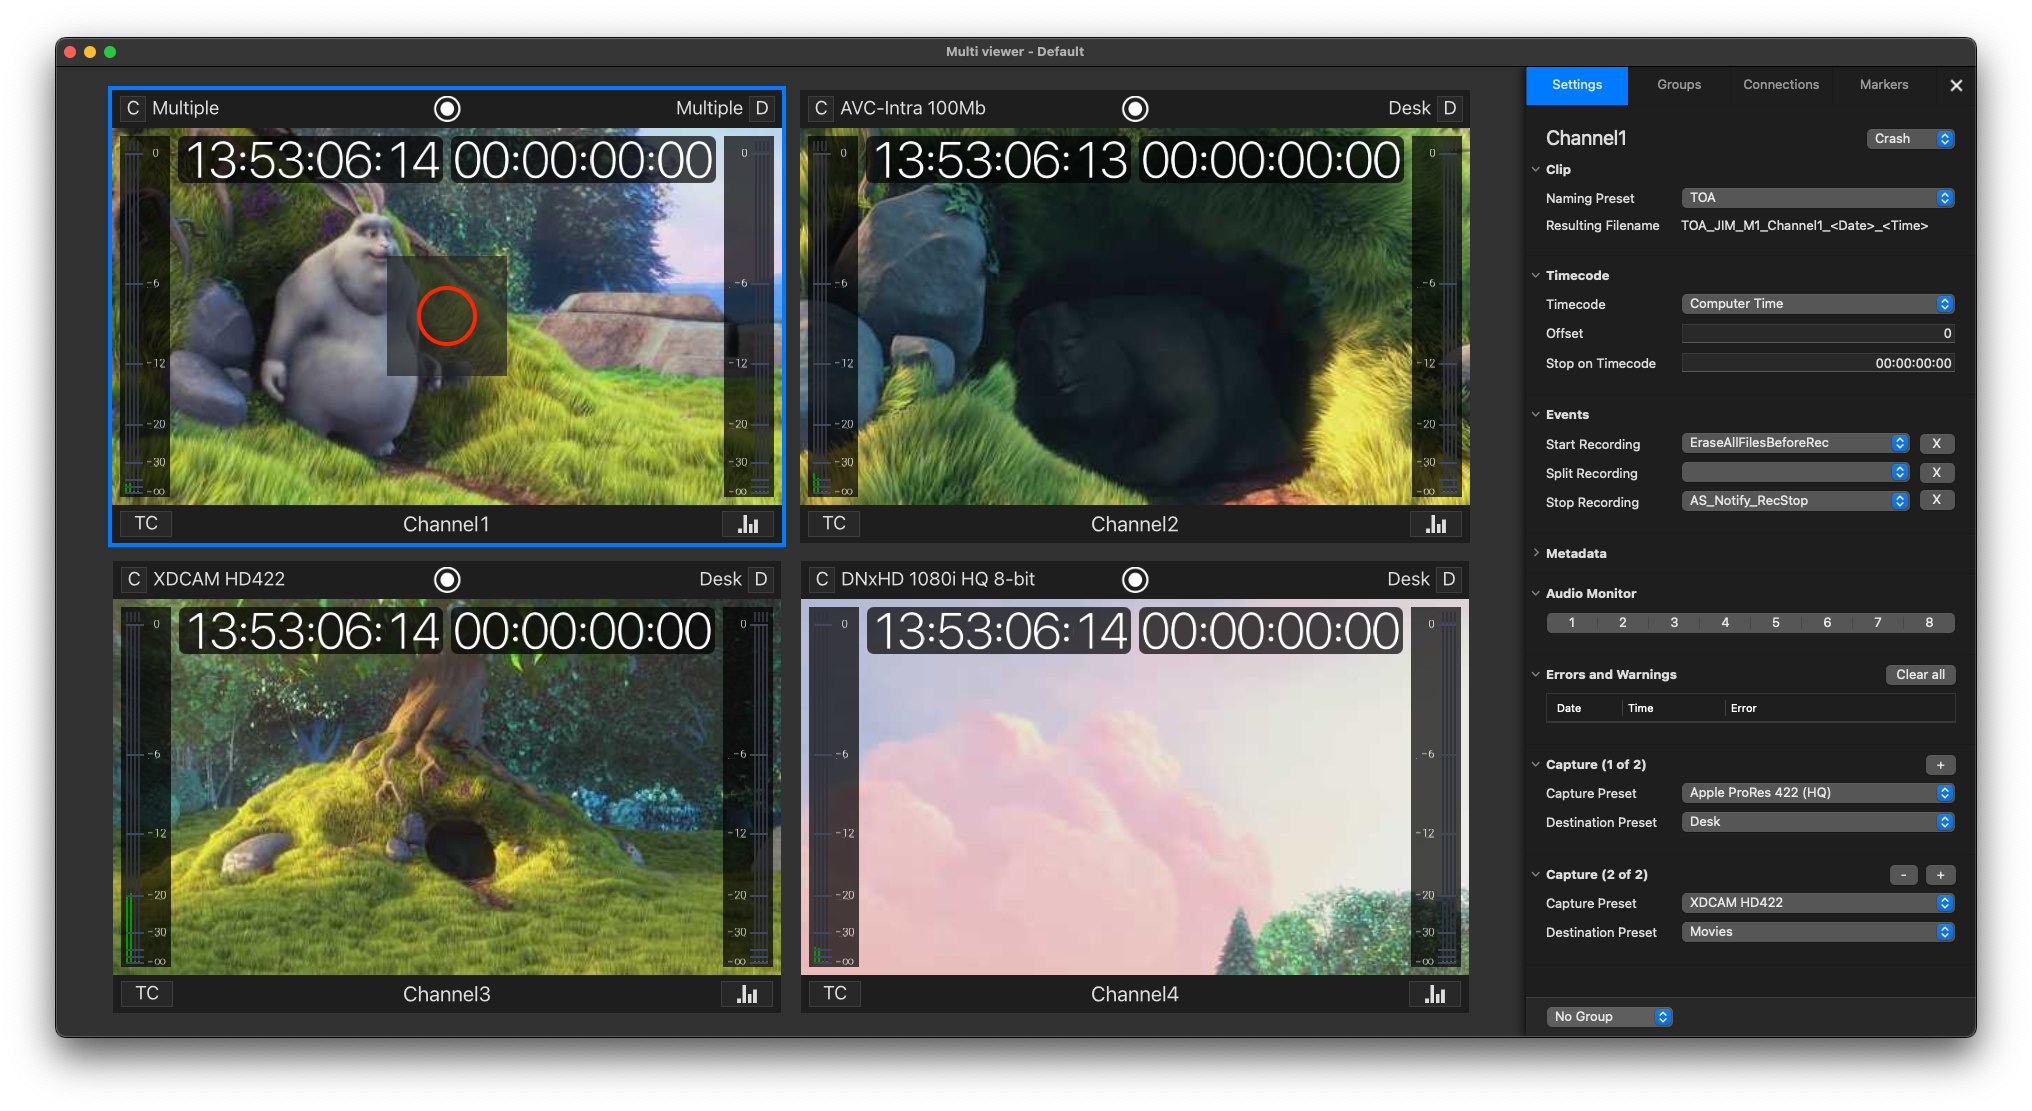Open Channel4 audio meter bars icon
Screen dimensions: 2032x1111
1435,994
